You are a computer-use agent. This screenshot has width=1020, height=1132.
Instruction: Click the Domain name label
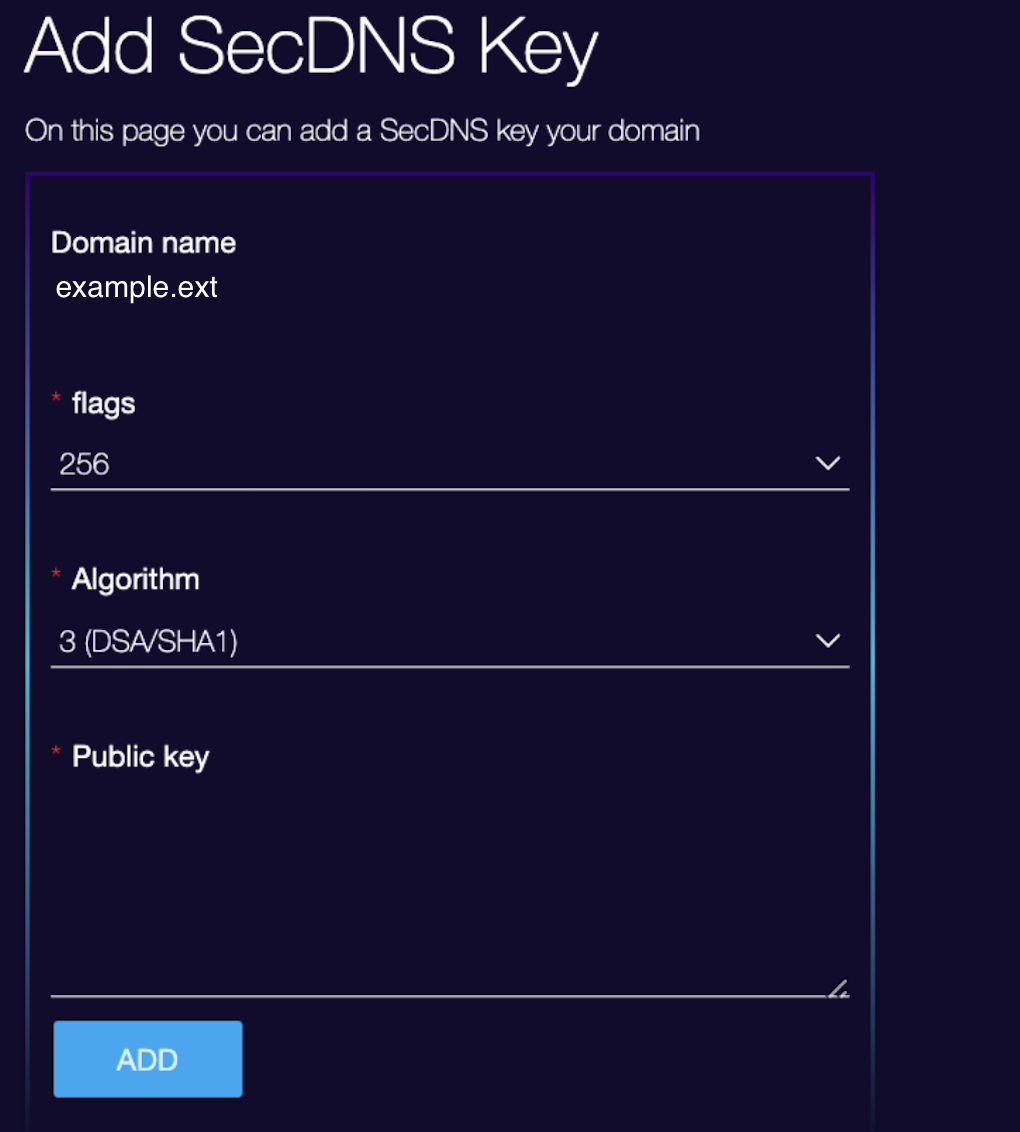pyautogui.click(x=144, y=243)
